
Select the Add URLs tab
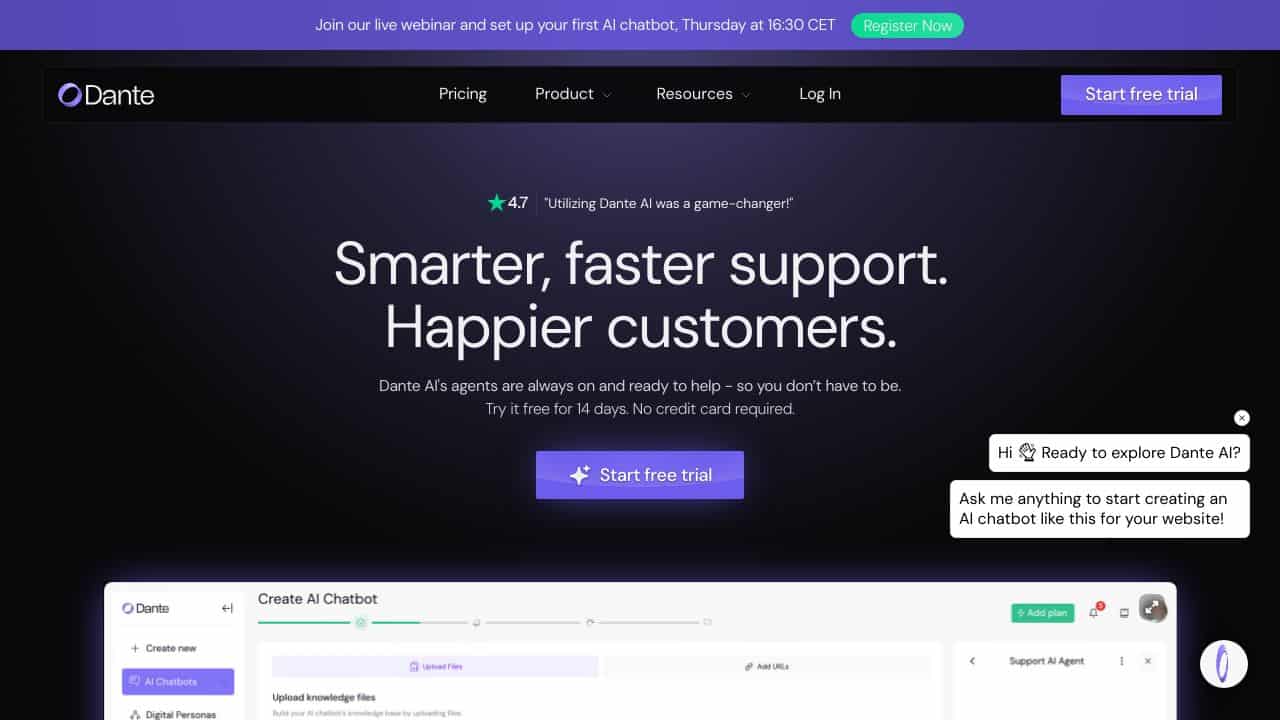tap(768, 666)
